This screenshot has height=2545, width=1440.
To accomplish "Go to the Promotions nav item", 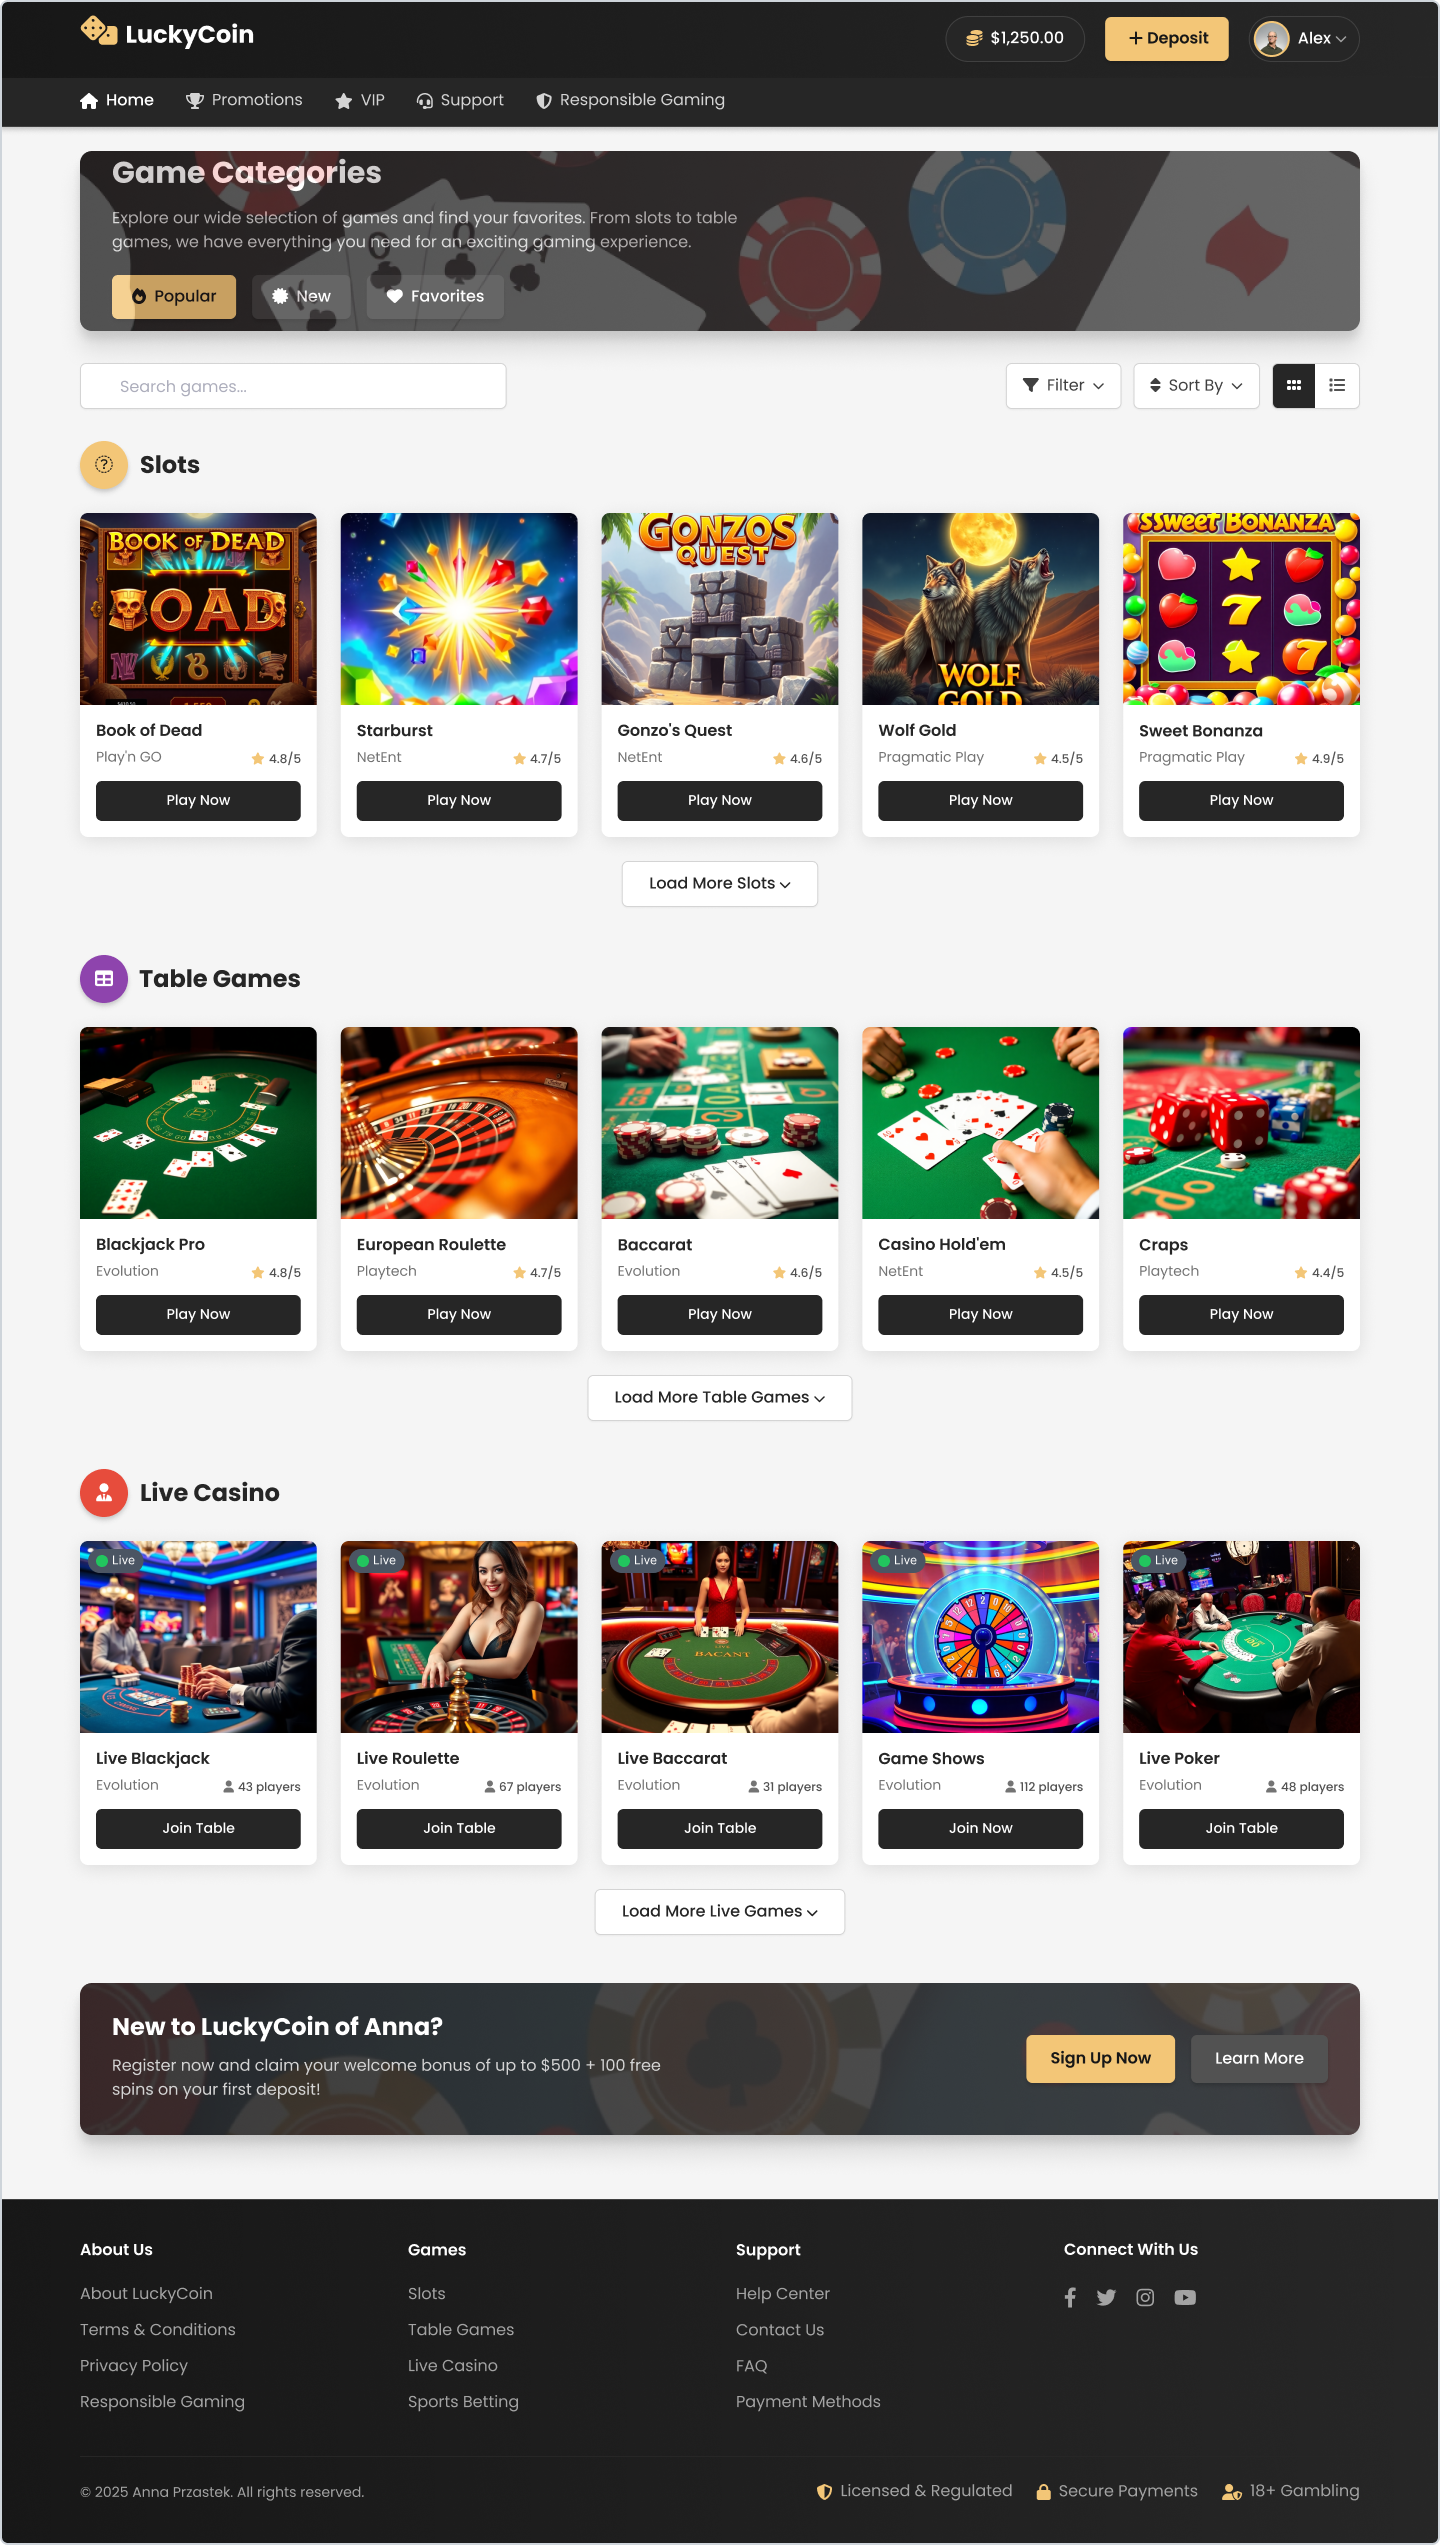I will [244, 100].
